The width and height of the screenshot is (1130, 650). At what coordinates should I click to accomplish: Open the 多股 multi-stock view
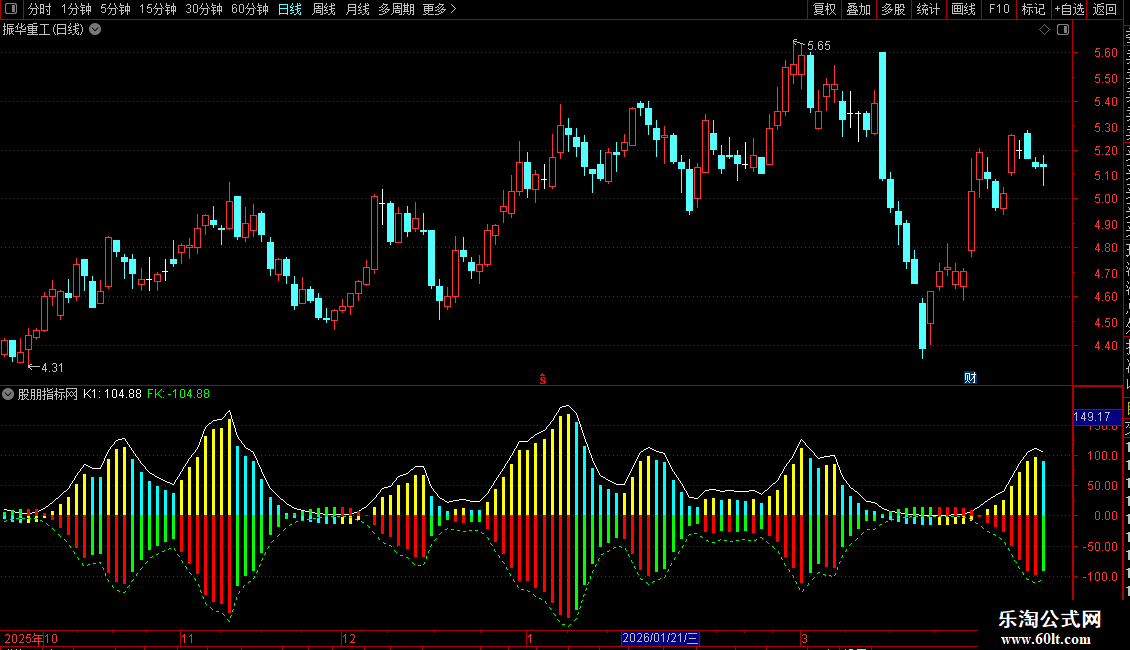tap(894, 9)
